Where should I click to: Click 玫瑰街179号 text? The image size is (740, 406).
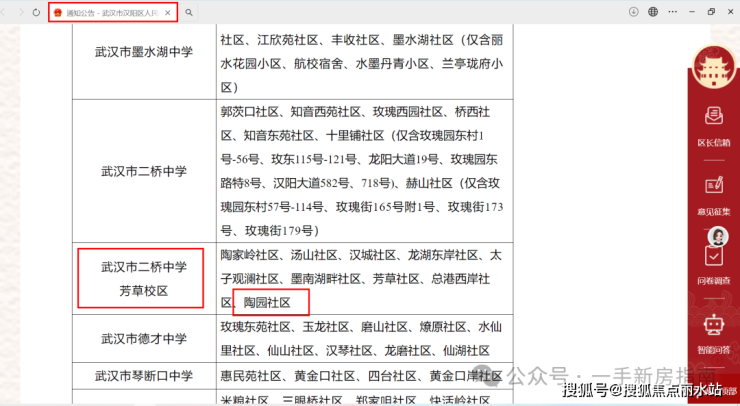pos(278,231)
